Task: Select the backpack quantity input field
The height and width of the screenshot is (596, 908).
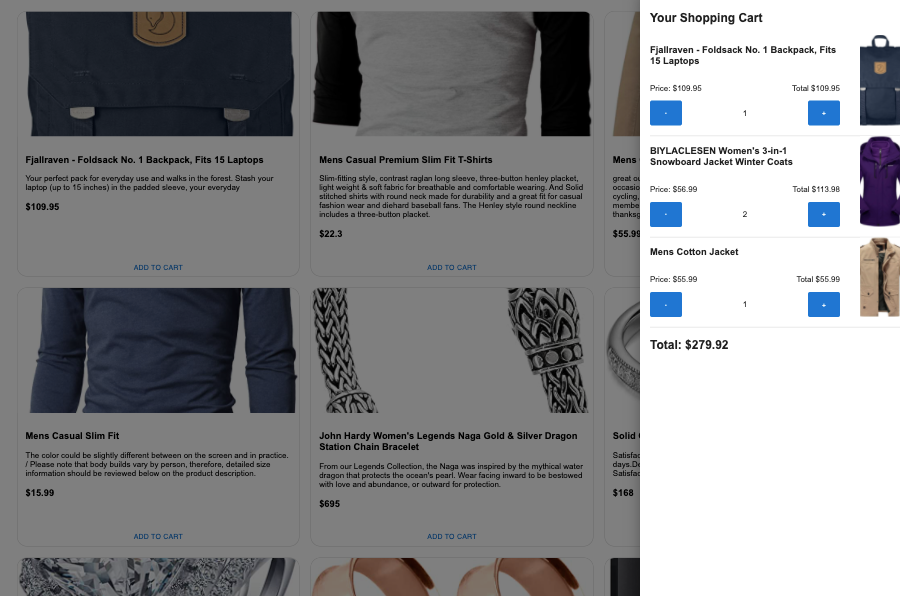Action: 744,112
